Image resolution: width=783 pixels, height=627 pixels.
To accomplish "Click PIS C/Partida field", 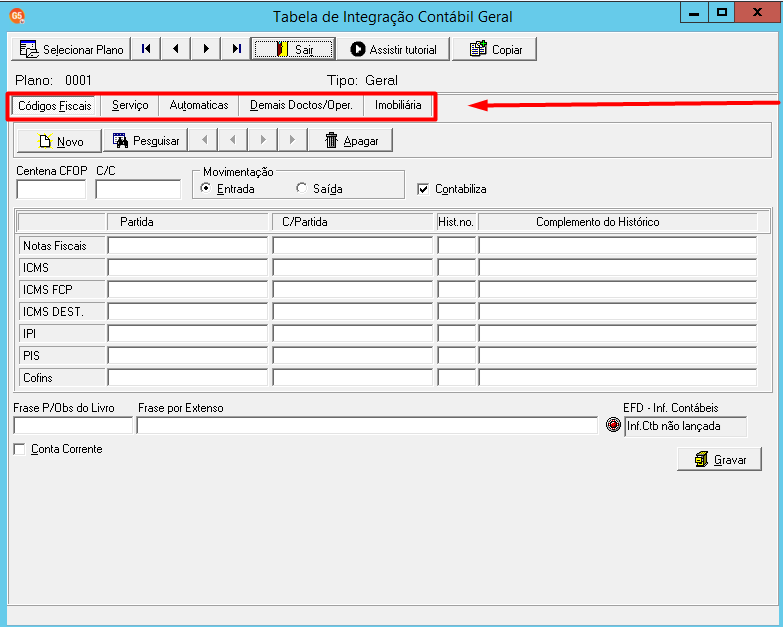I will [x=353, y=355].
